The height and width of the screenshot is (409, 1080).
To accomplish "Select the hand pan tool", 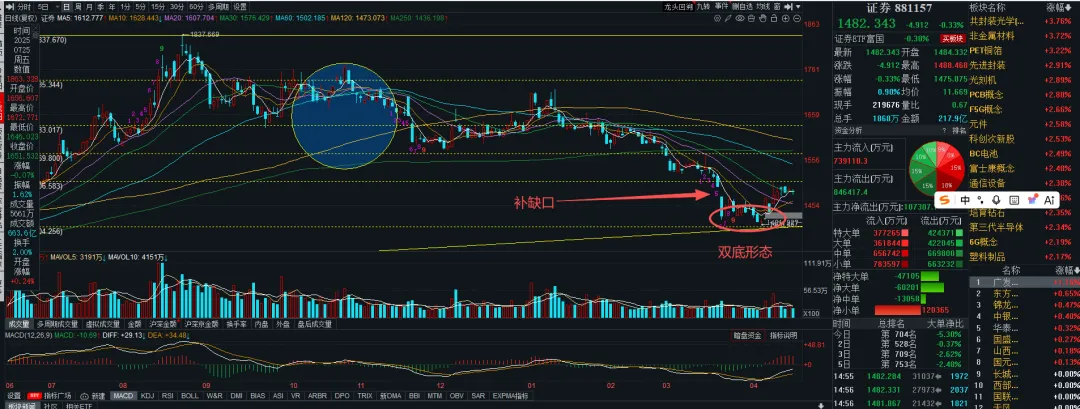I will 762,19.
